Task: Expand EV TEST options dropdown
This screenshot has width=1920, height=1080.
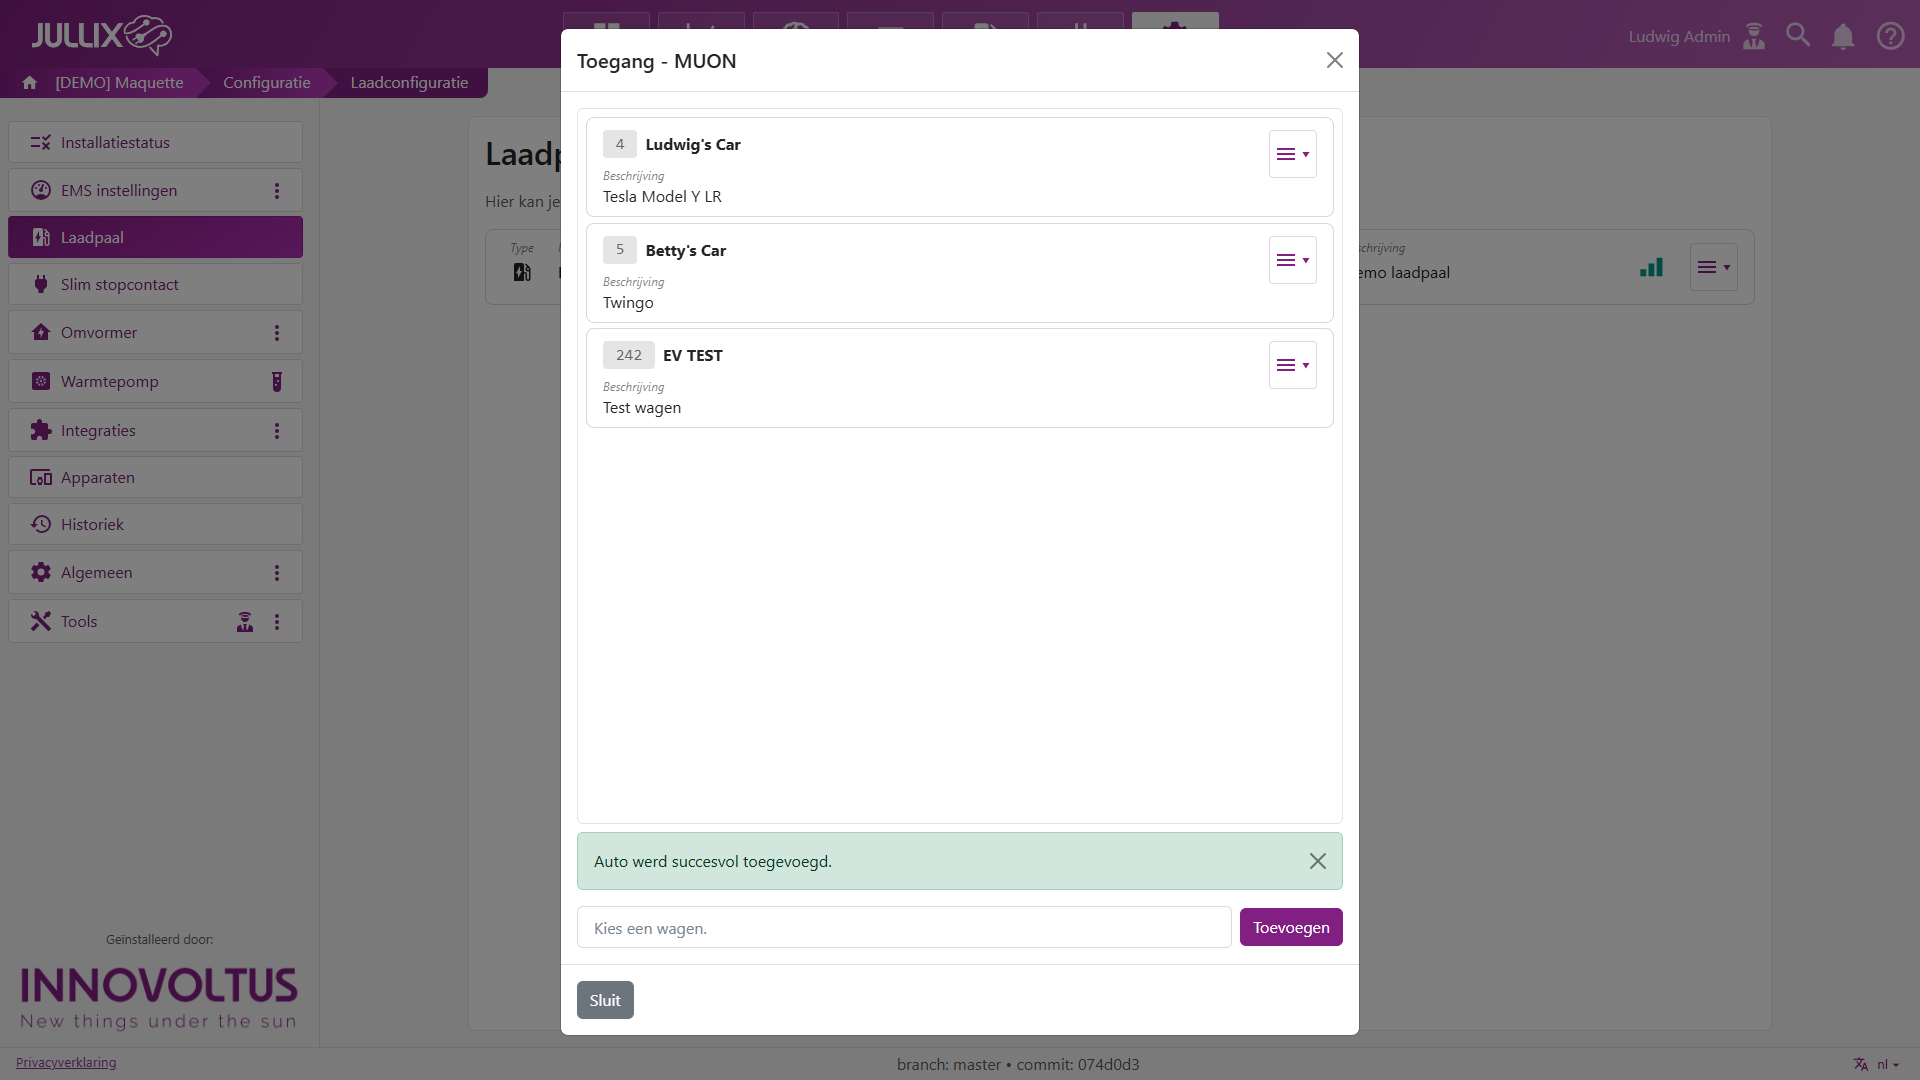Action: point(1292,365)
